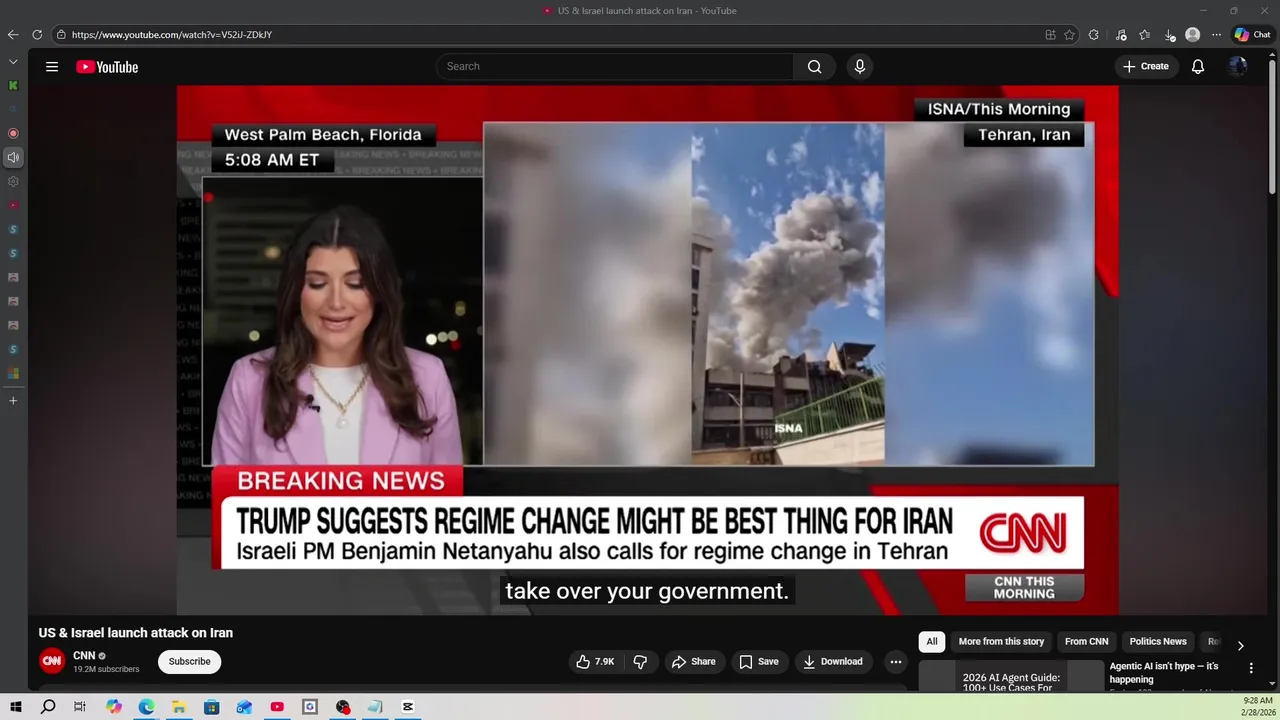The image size is (1280, 720).
Task: Click the browser address bar URL
Action: tap(172, 35)
